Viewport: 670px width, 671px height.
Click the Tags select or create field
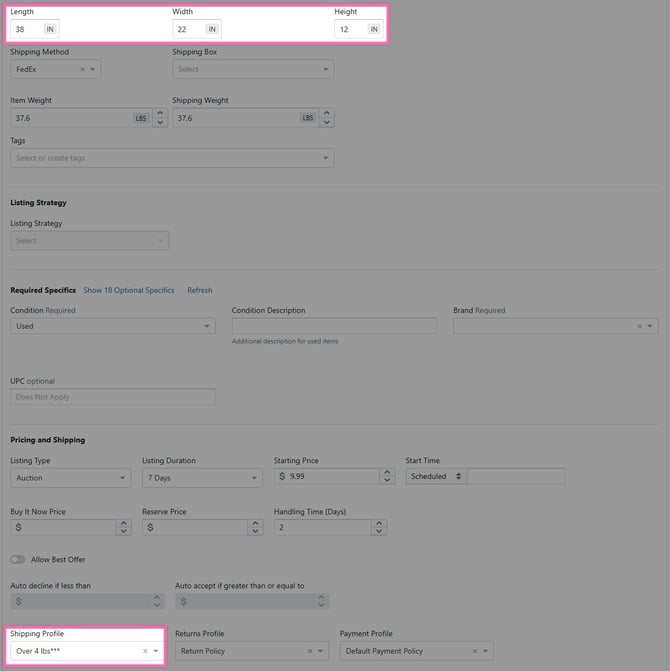click(x=172, y=158)
